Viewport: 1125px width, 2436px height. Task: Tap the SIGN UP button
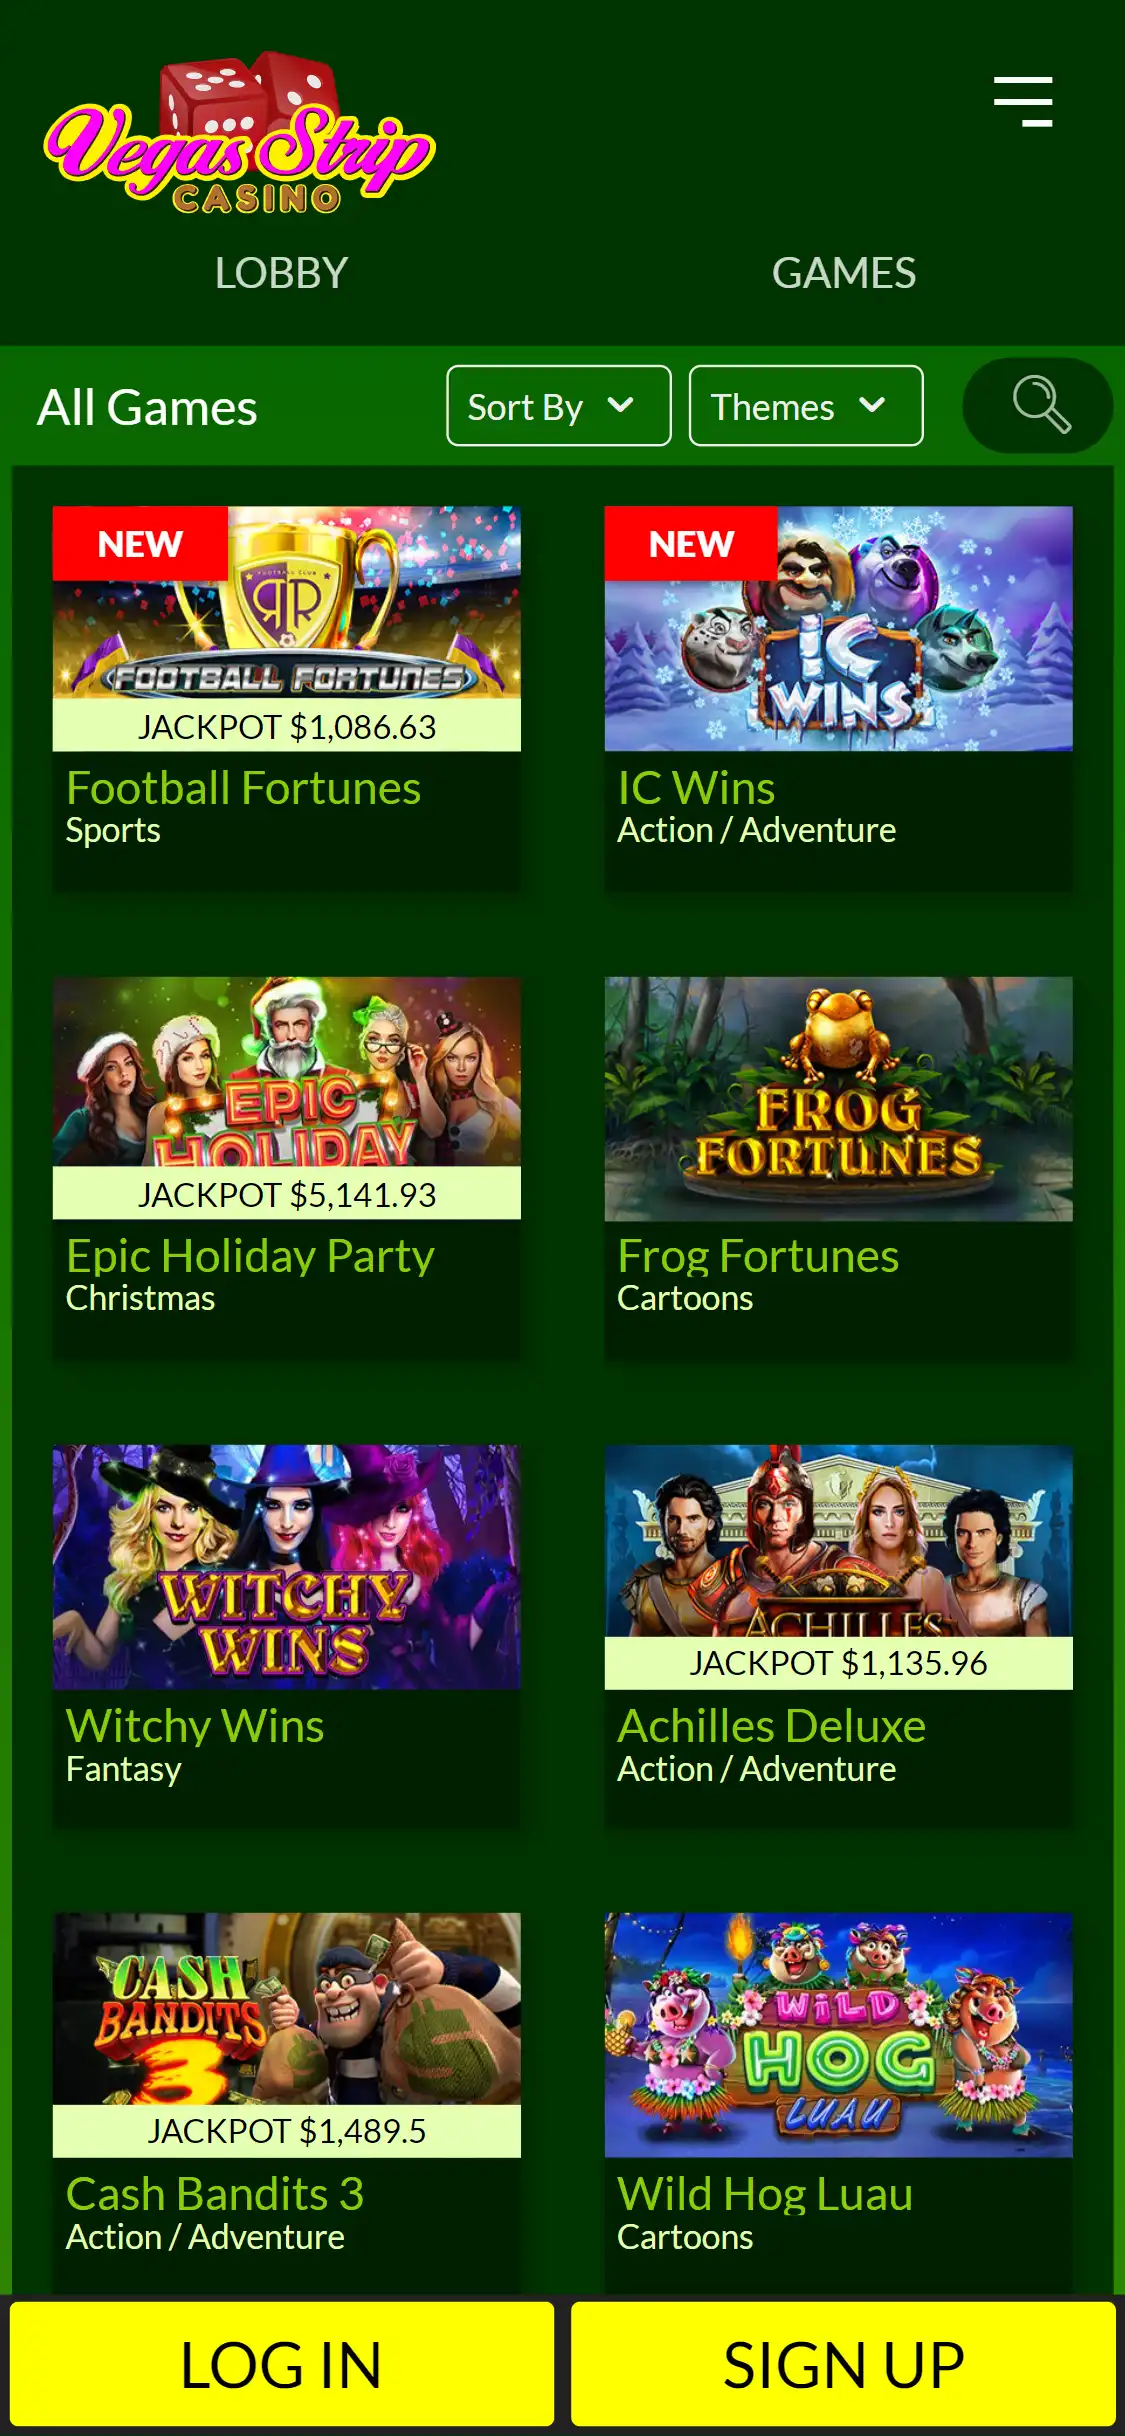[x=843, y=2365]
